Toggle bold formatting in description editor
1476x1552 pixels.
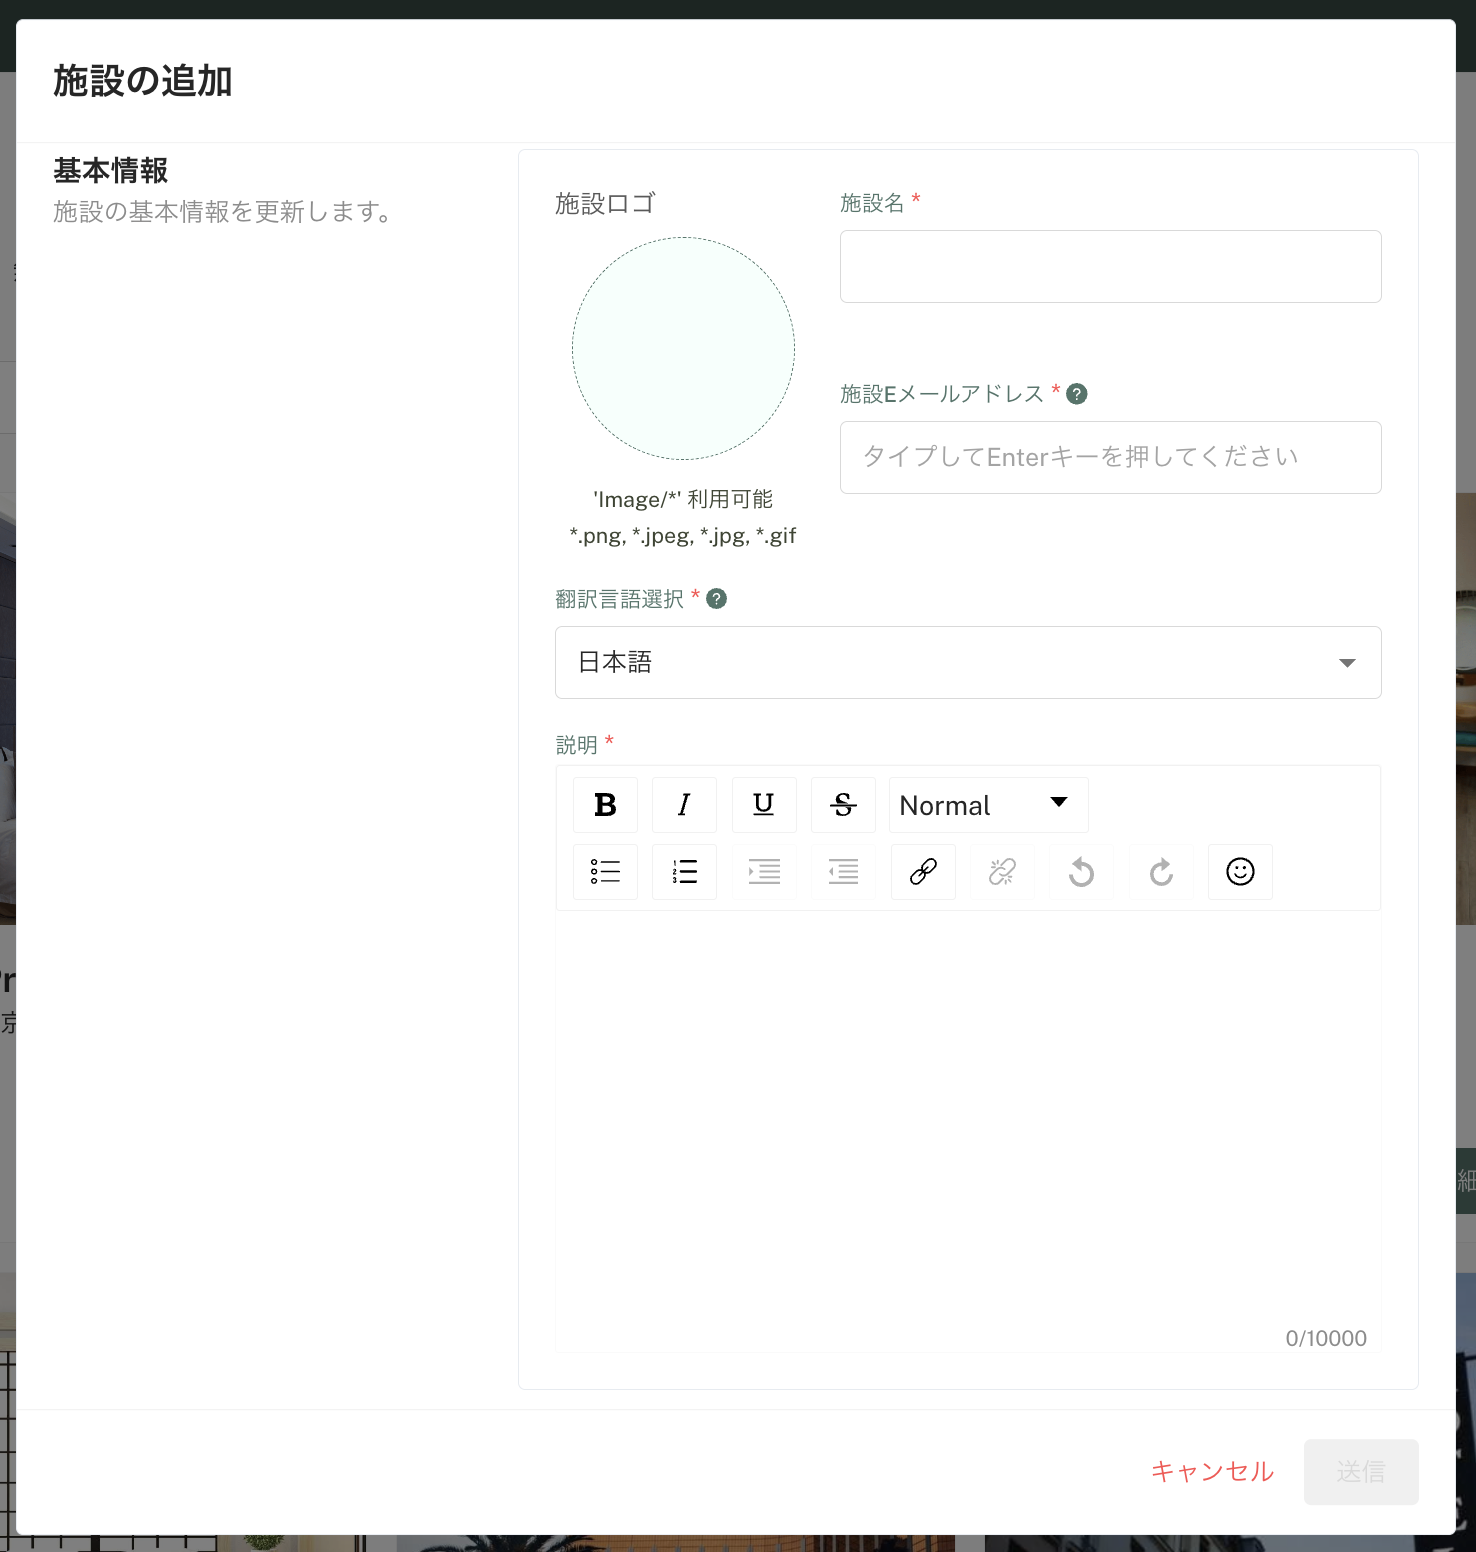tap(605, 805)
